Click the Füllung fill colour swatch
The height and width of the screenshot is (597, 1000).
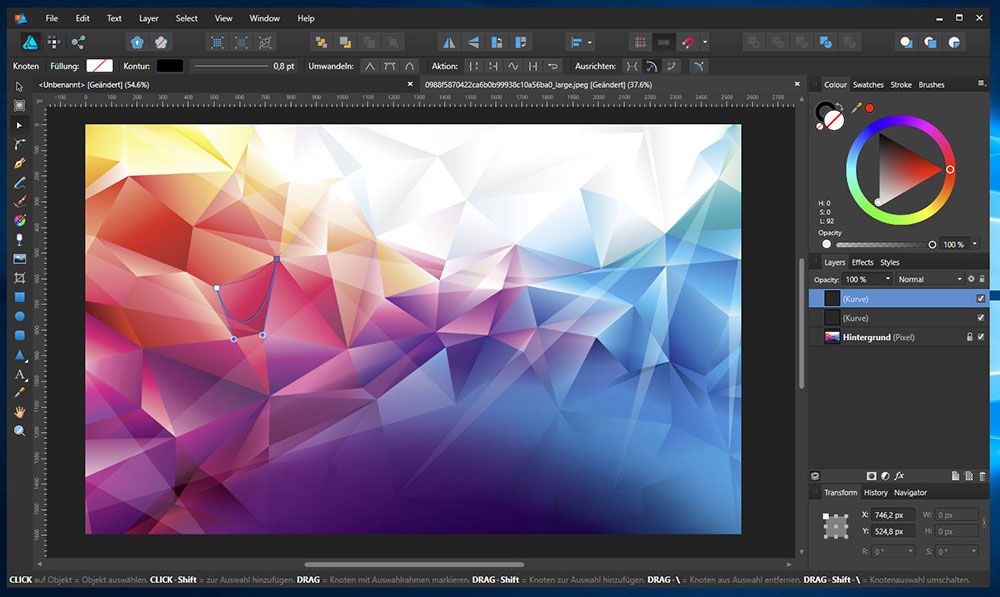100,66
